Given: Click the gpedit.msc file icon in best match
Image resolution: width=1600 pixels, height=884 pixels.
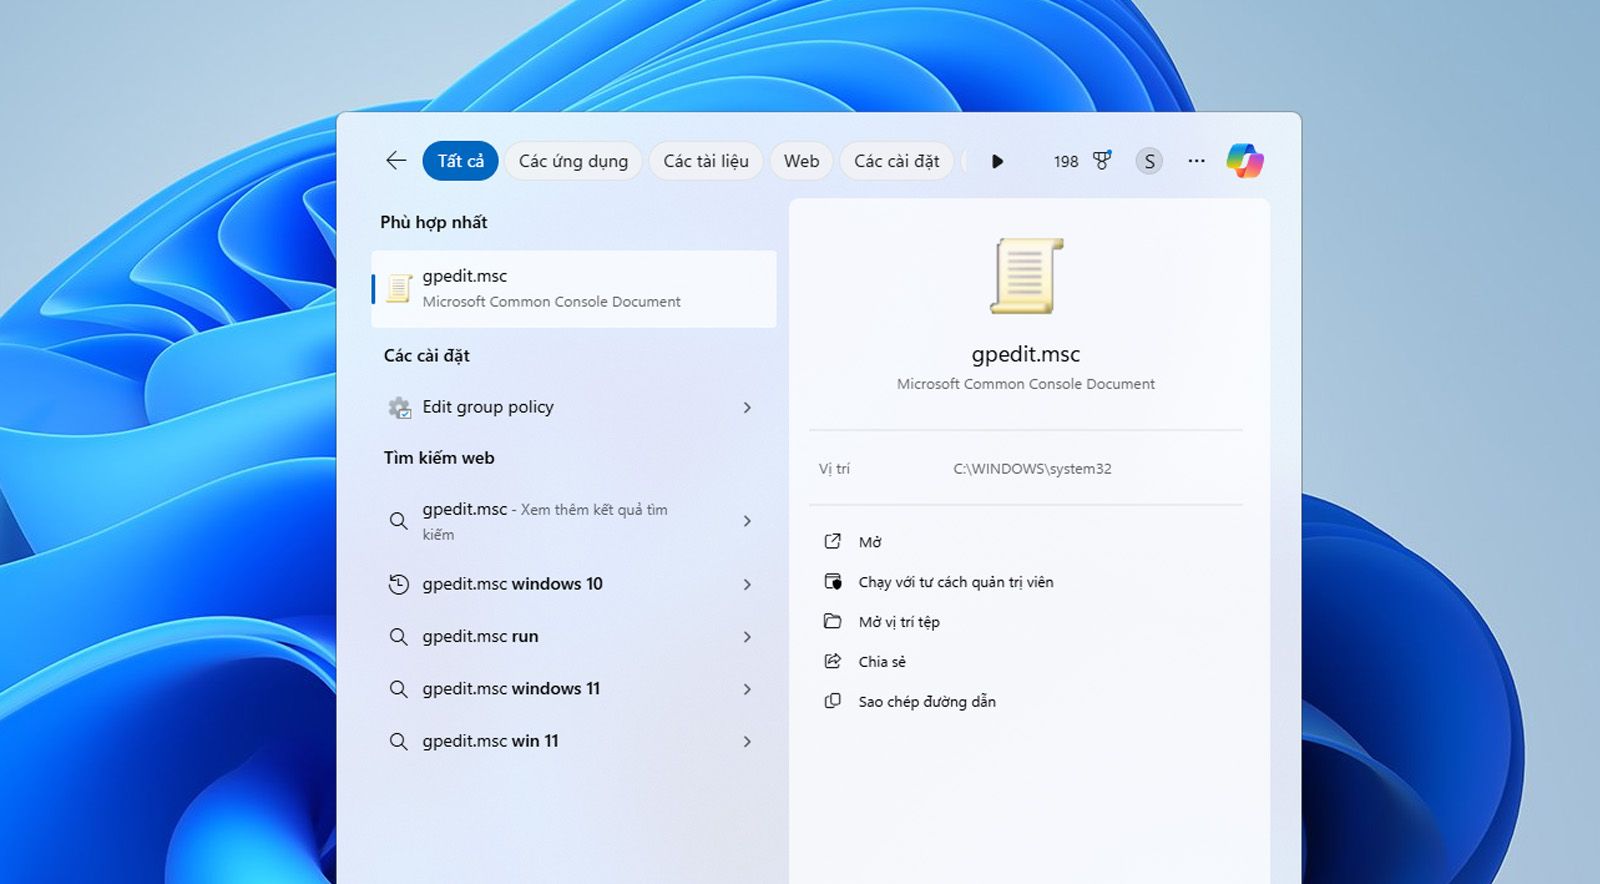Looking at the screenshot, I should click(399, 288).
